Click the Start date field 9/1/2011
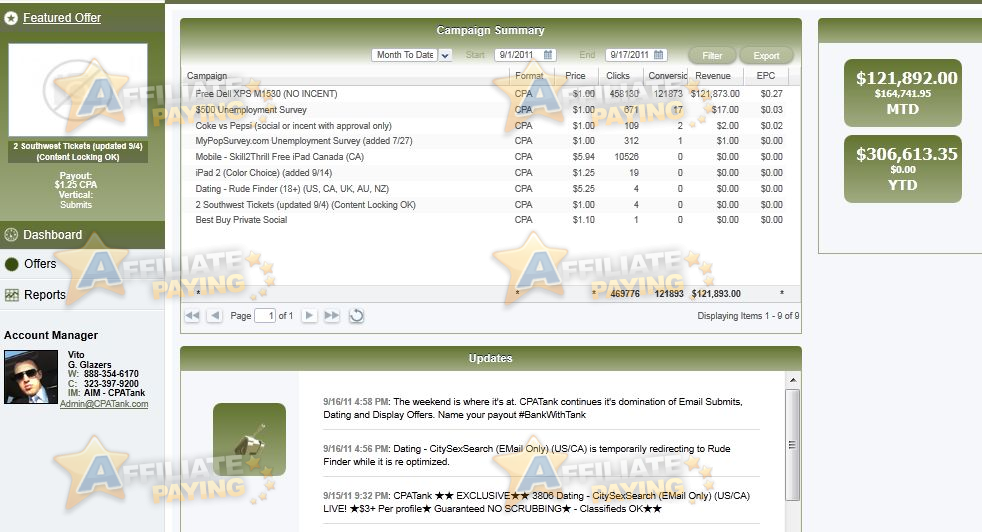 [x=517, y=55]
